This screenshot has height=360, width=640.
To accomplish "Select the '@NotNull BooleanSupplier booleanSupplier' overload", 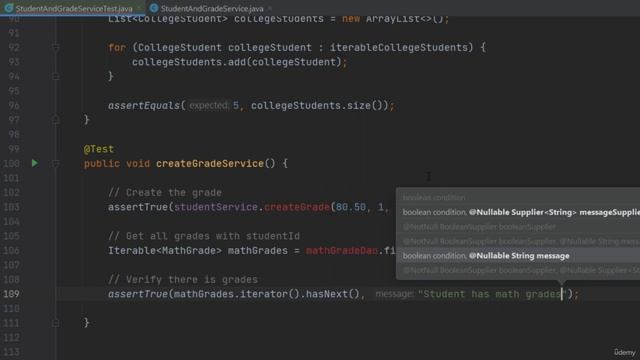I will tap(518, 227).
